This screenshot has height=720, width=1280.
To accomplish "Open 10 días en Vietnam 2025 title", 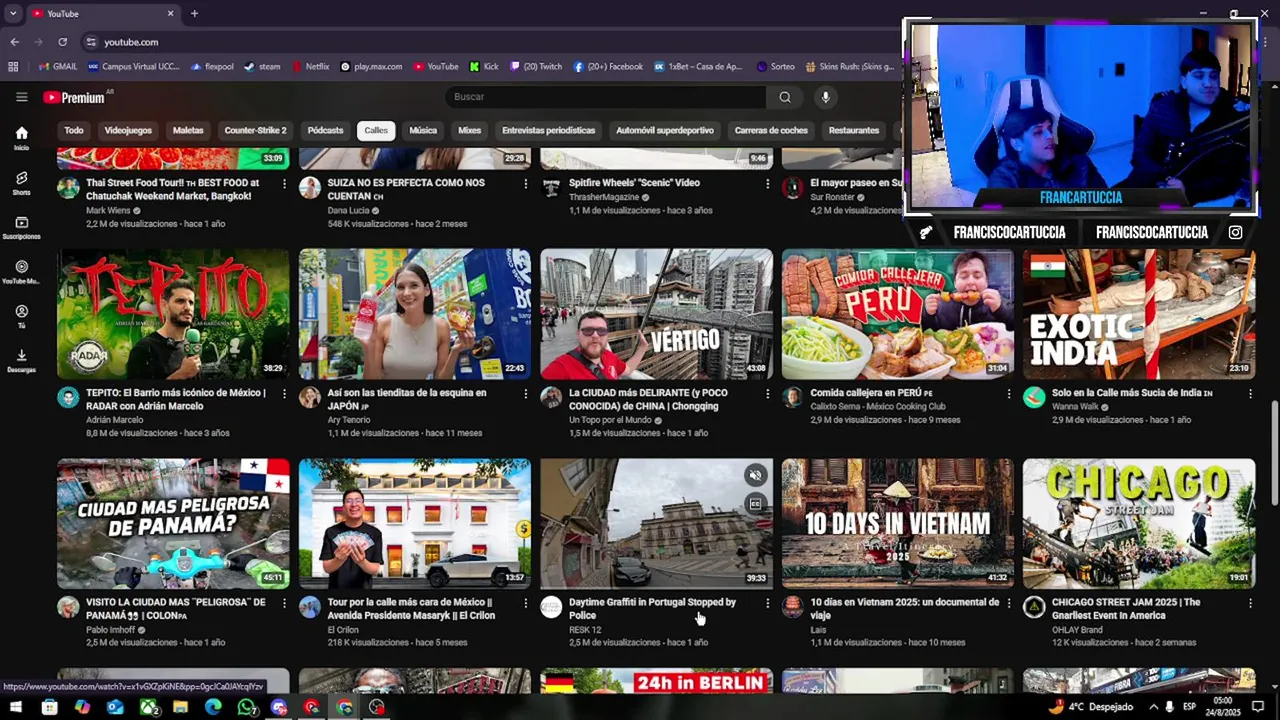I will (x=904, y=608).
